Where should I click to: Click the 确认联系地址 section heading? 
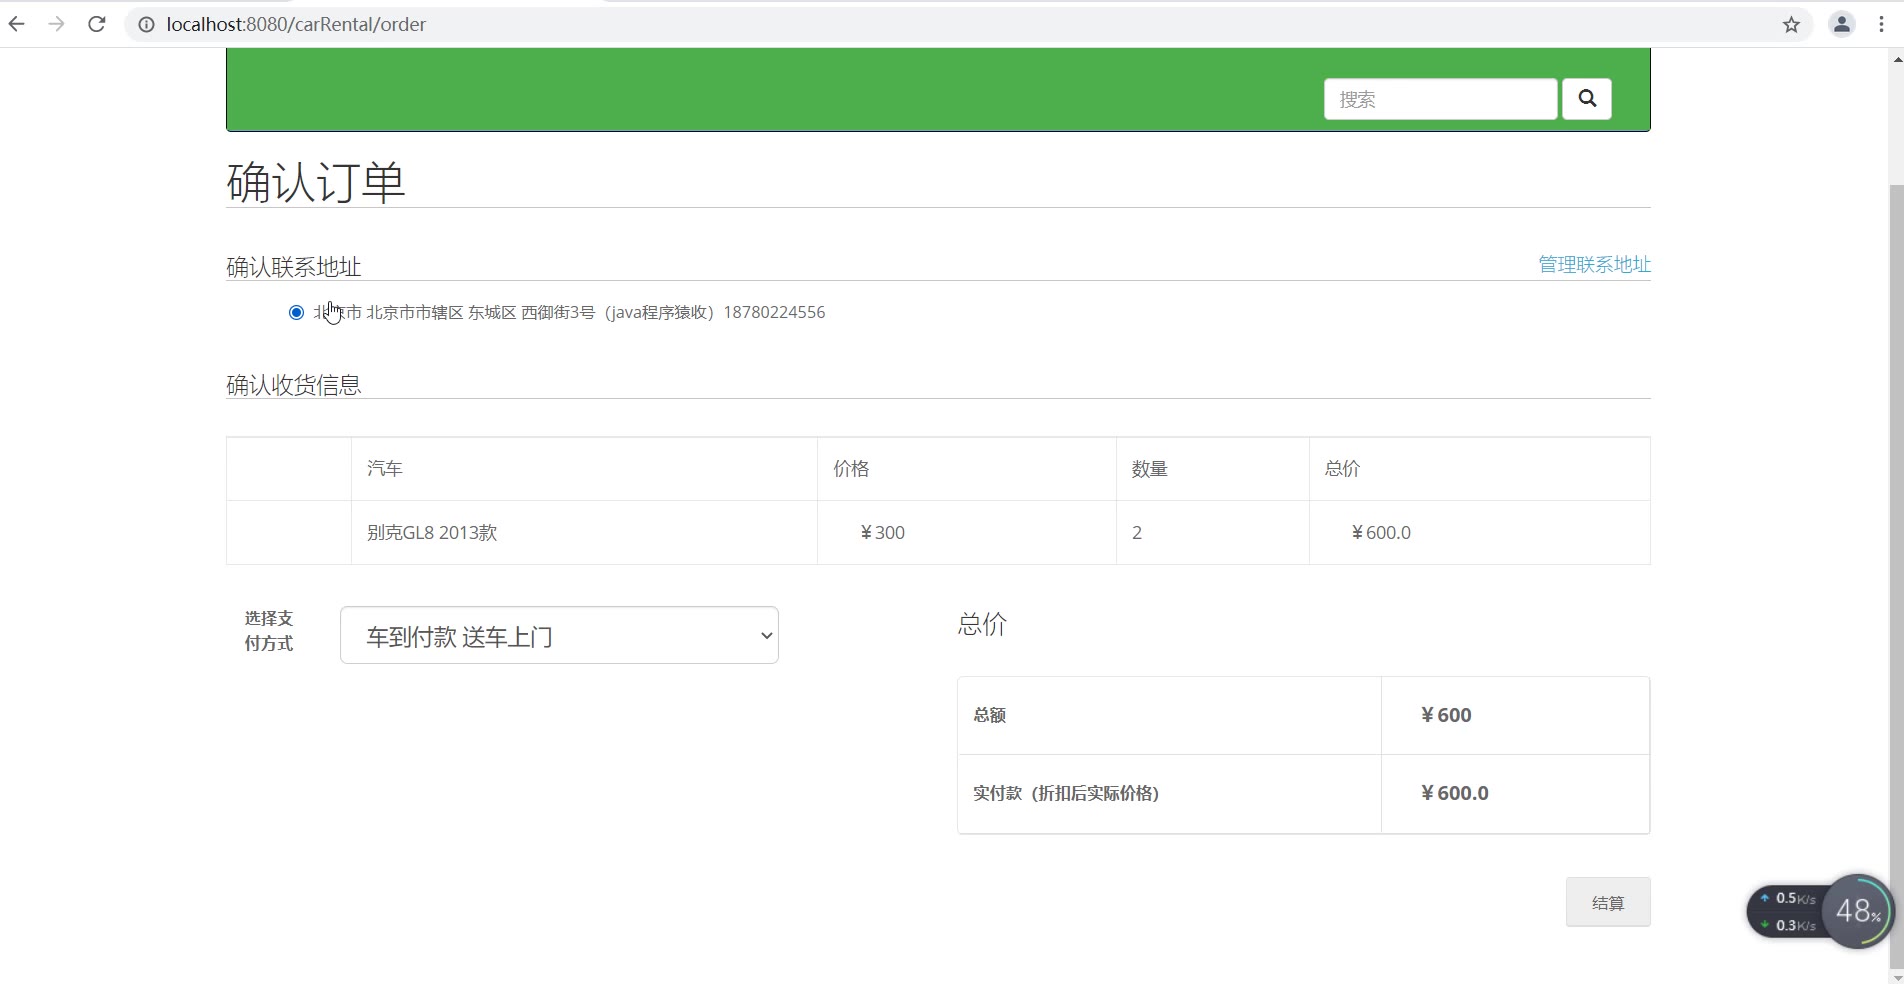294,267
